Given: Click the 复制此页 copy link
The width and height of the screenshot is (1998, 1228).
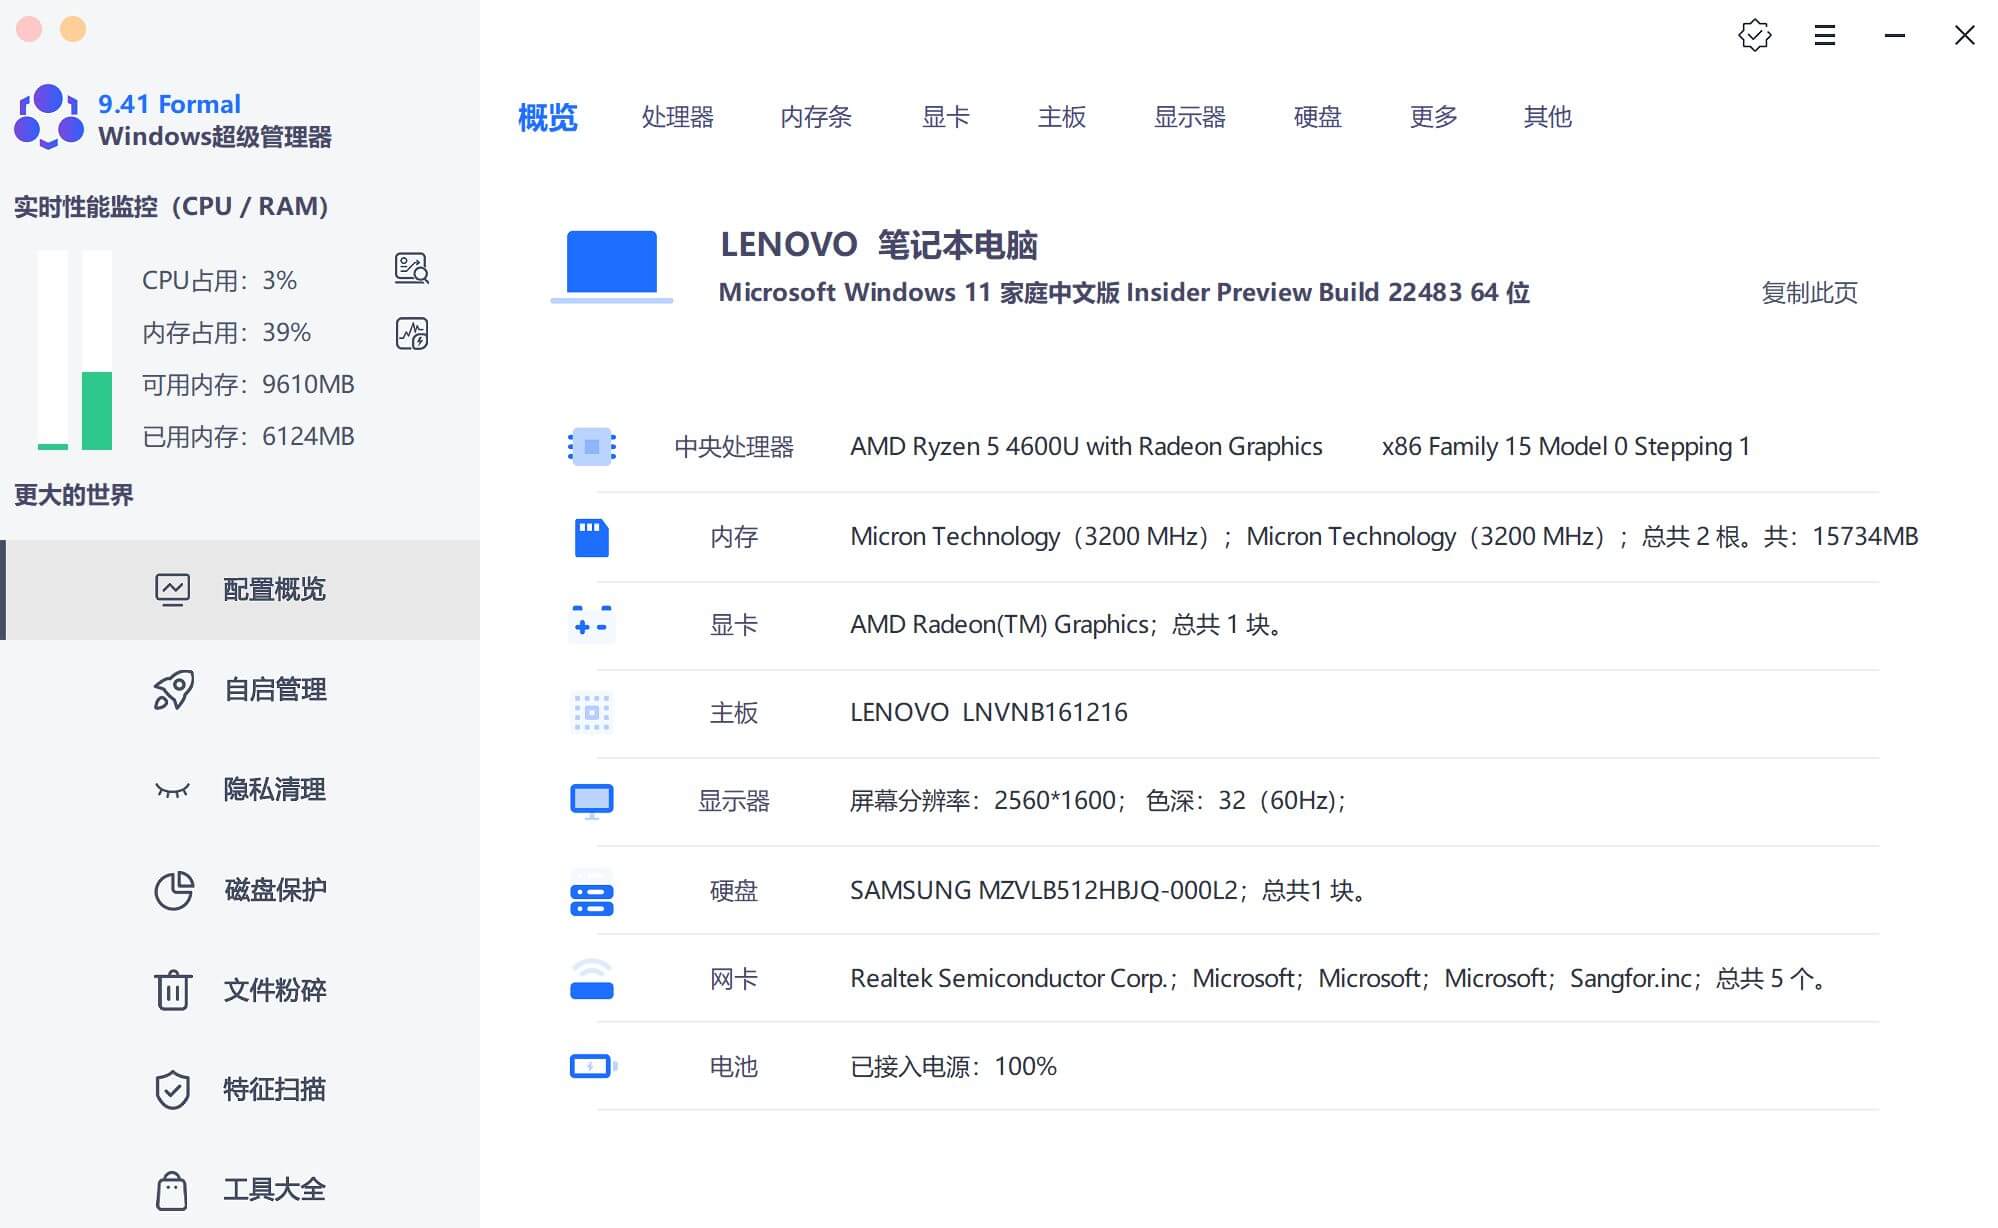Looking at the screenshot, I should click(x=1809, y=292).
